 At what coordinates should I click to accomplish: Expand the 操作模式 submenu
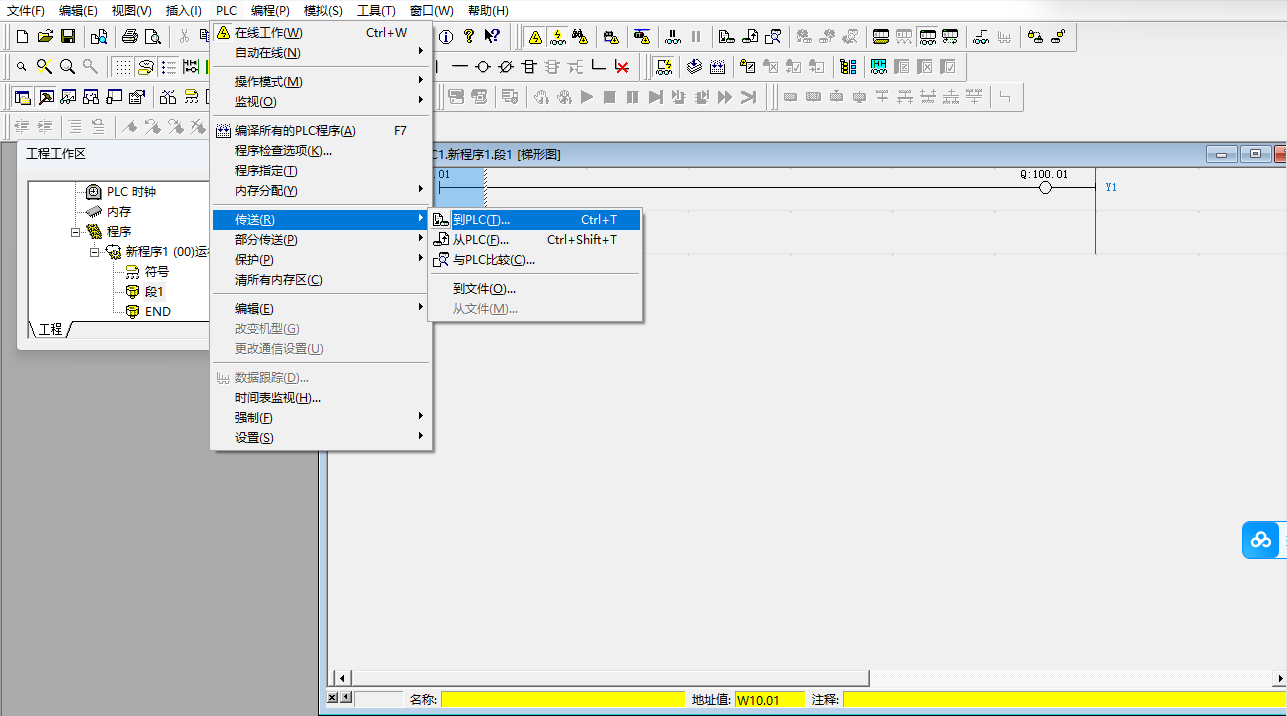[x=322, y=82]
